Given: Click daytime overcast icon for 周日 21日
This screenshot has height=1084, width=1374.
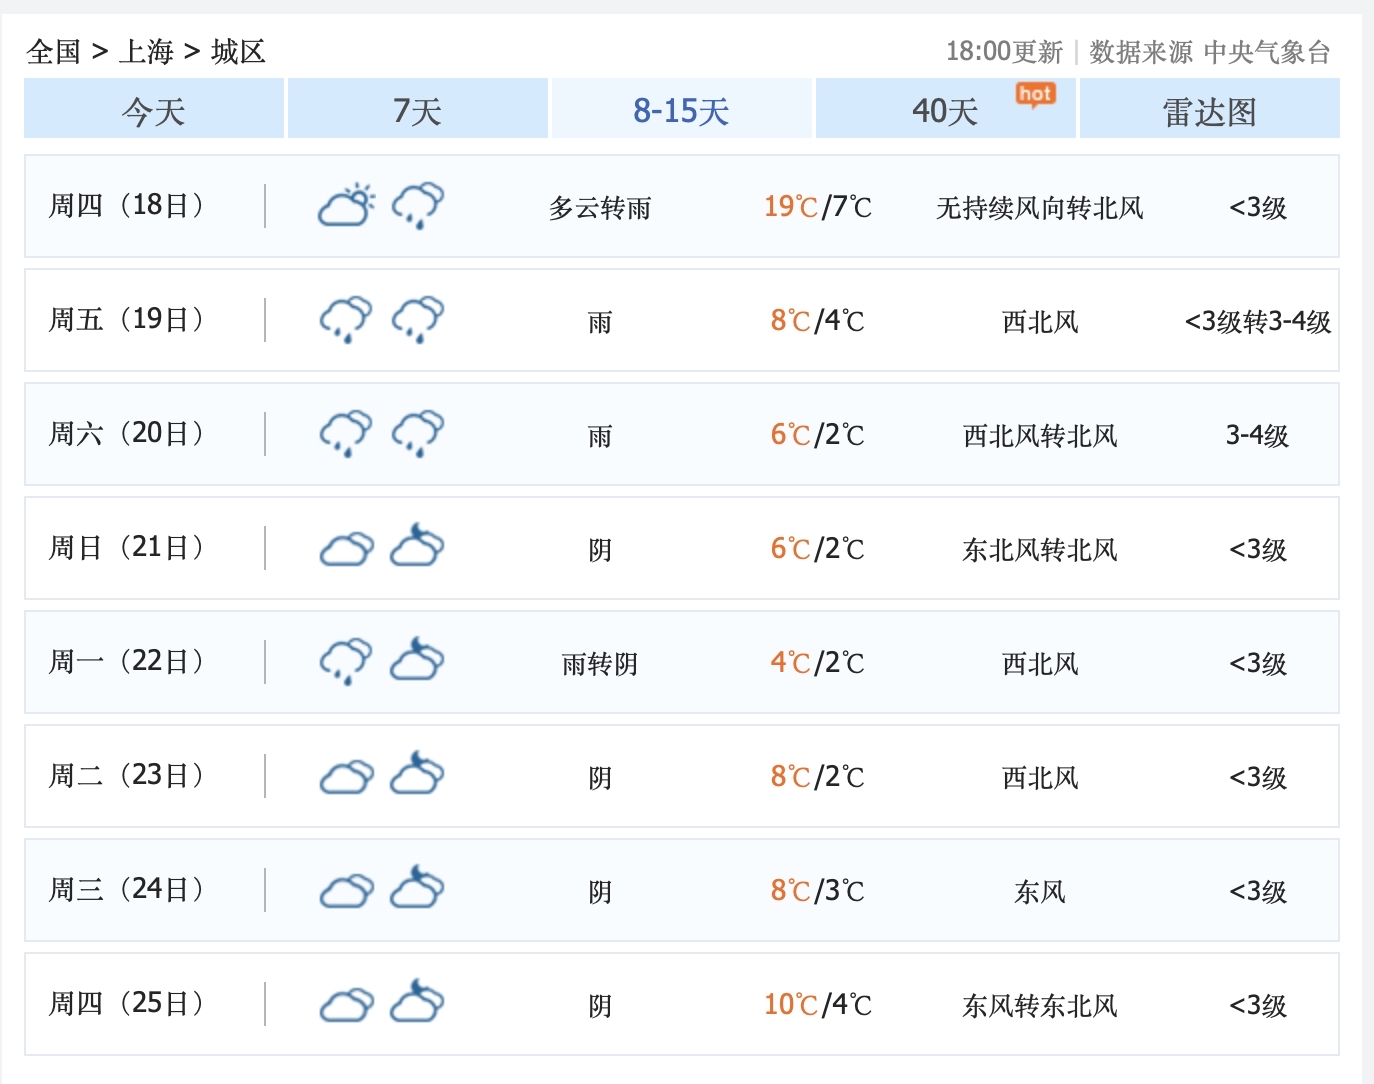Looking at the screenshot, I should tap(346, 549).
